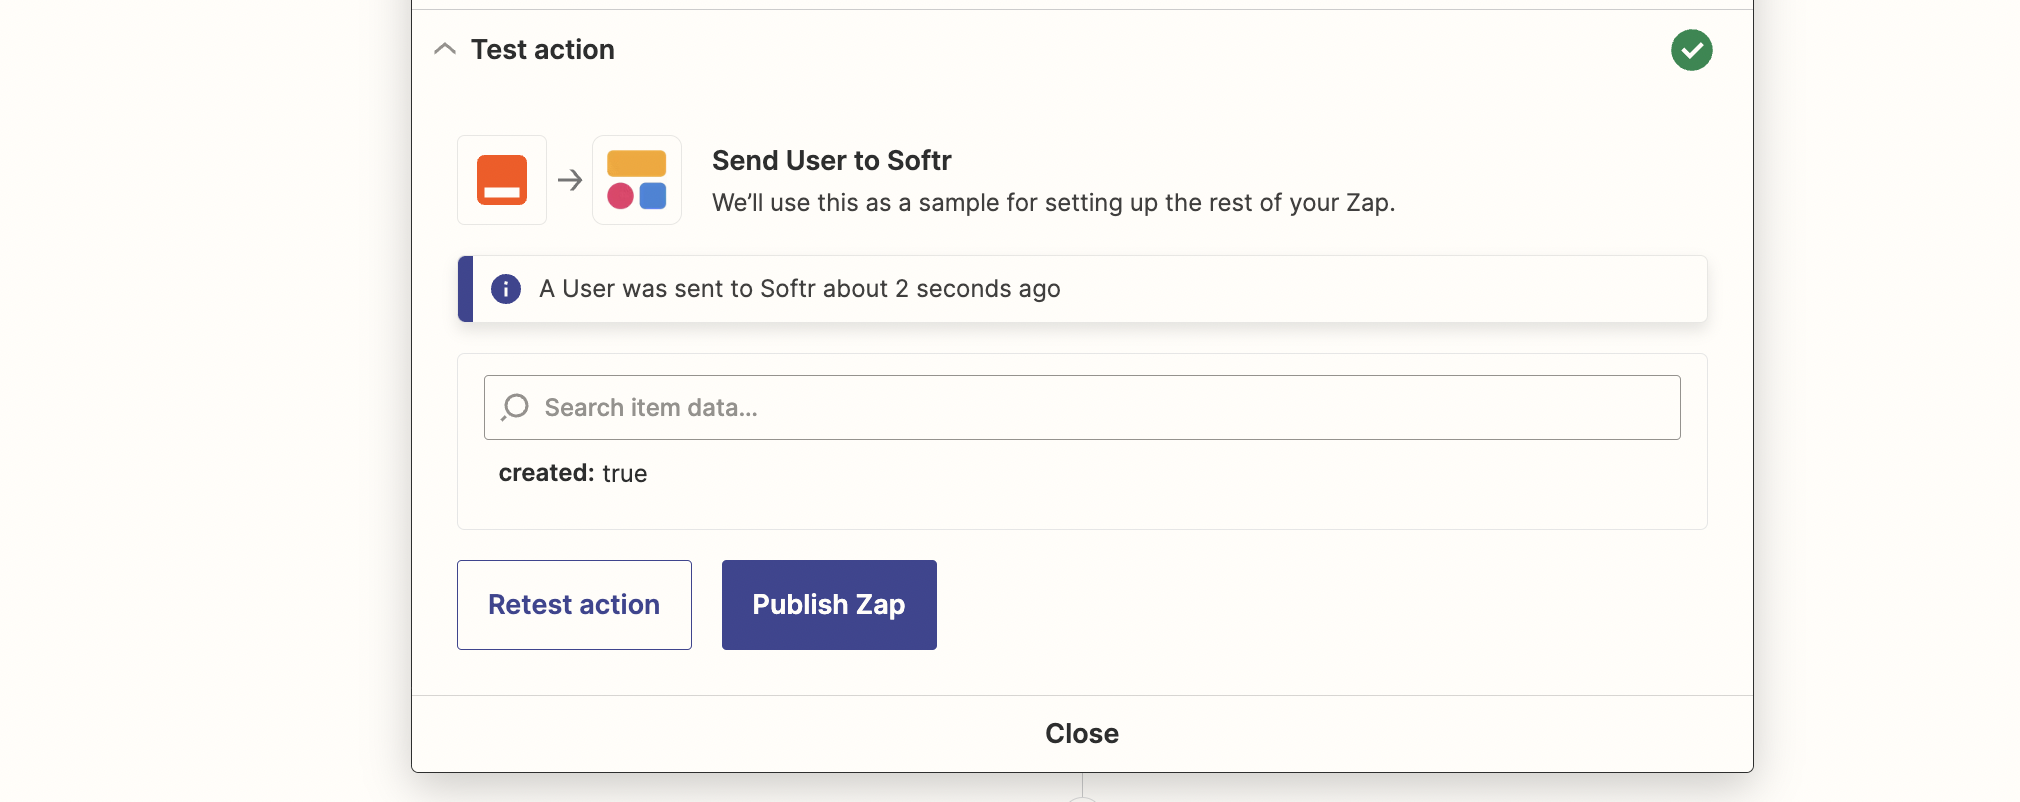The height and width of the screenshot is (802, 2020).
Task: Click the orange trigger app icon
Action: coord(501,180)
